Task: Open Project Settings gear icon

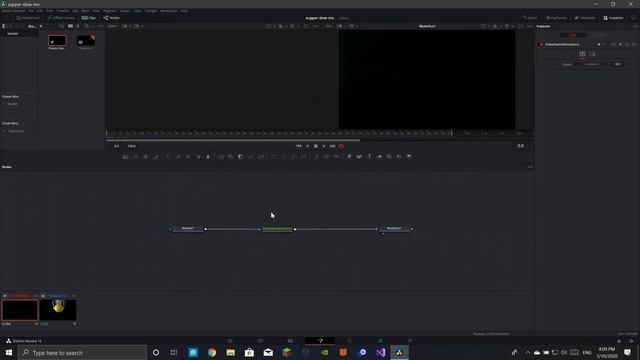Action: [x=631, y=341]
